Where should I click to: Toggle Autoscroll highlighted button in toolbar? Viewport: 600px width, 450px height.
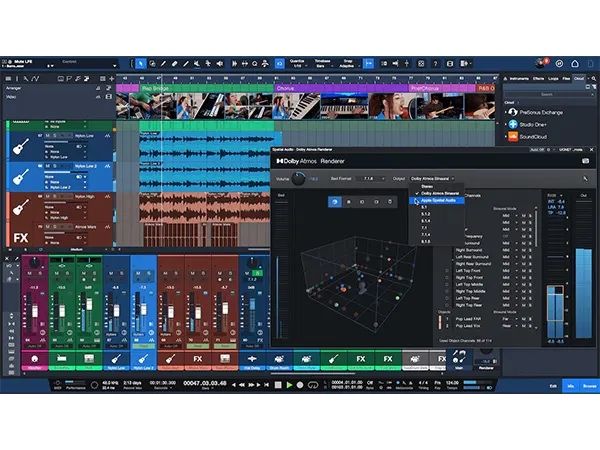(279, 64)
